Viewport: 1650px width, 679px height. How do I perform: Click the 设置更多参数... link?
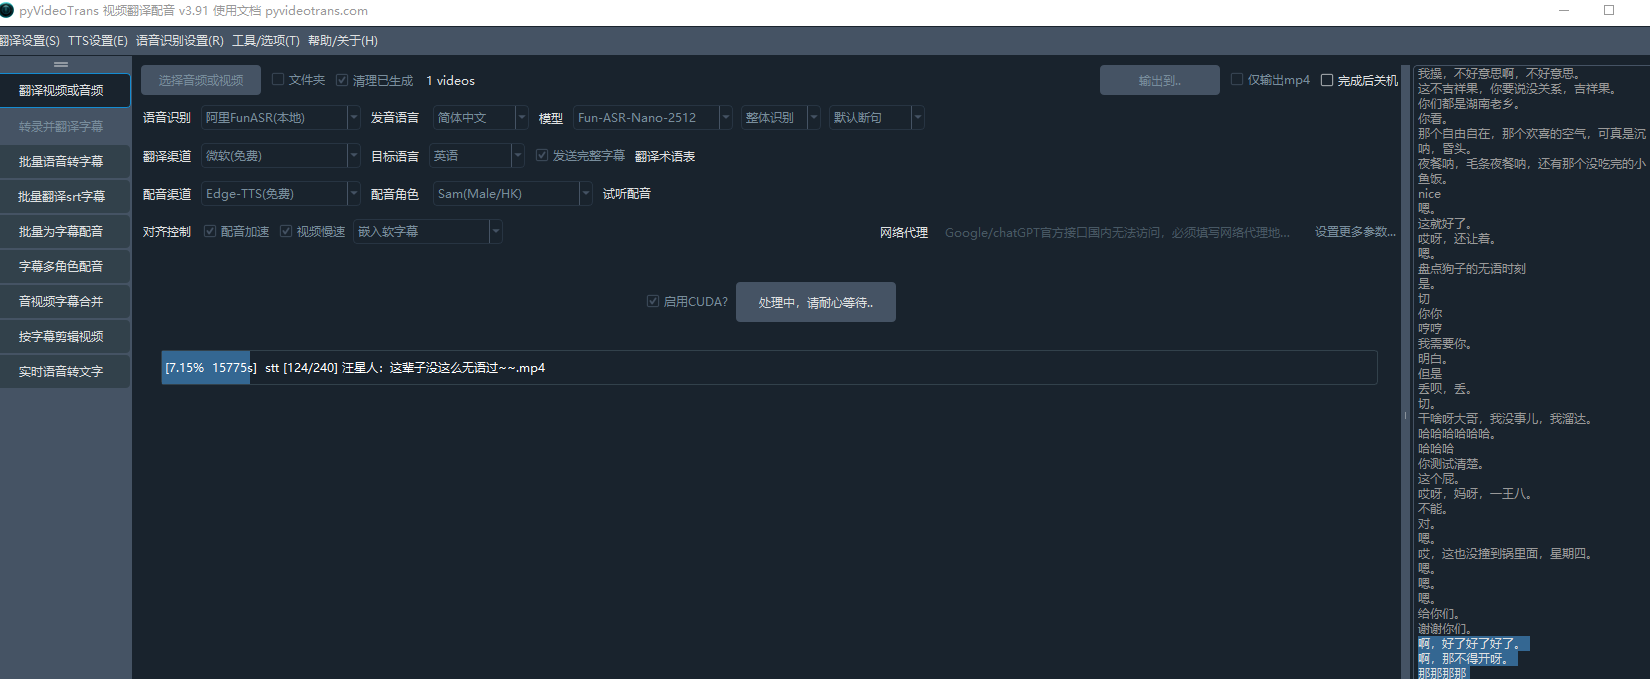coord(1355,232)
